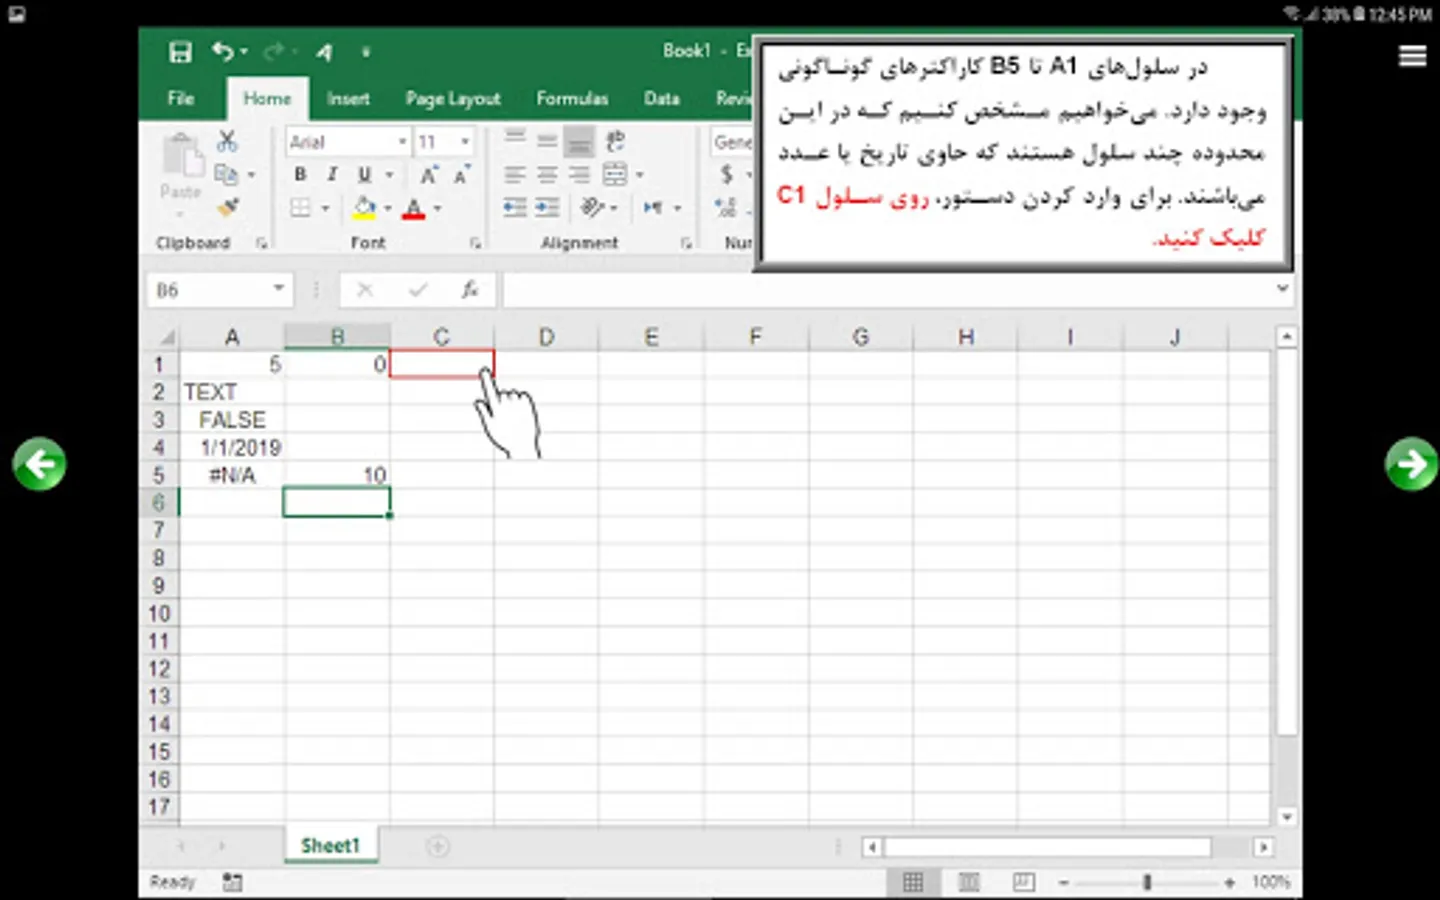Open the Undo history dropdown arrow

pos(244,52)
